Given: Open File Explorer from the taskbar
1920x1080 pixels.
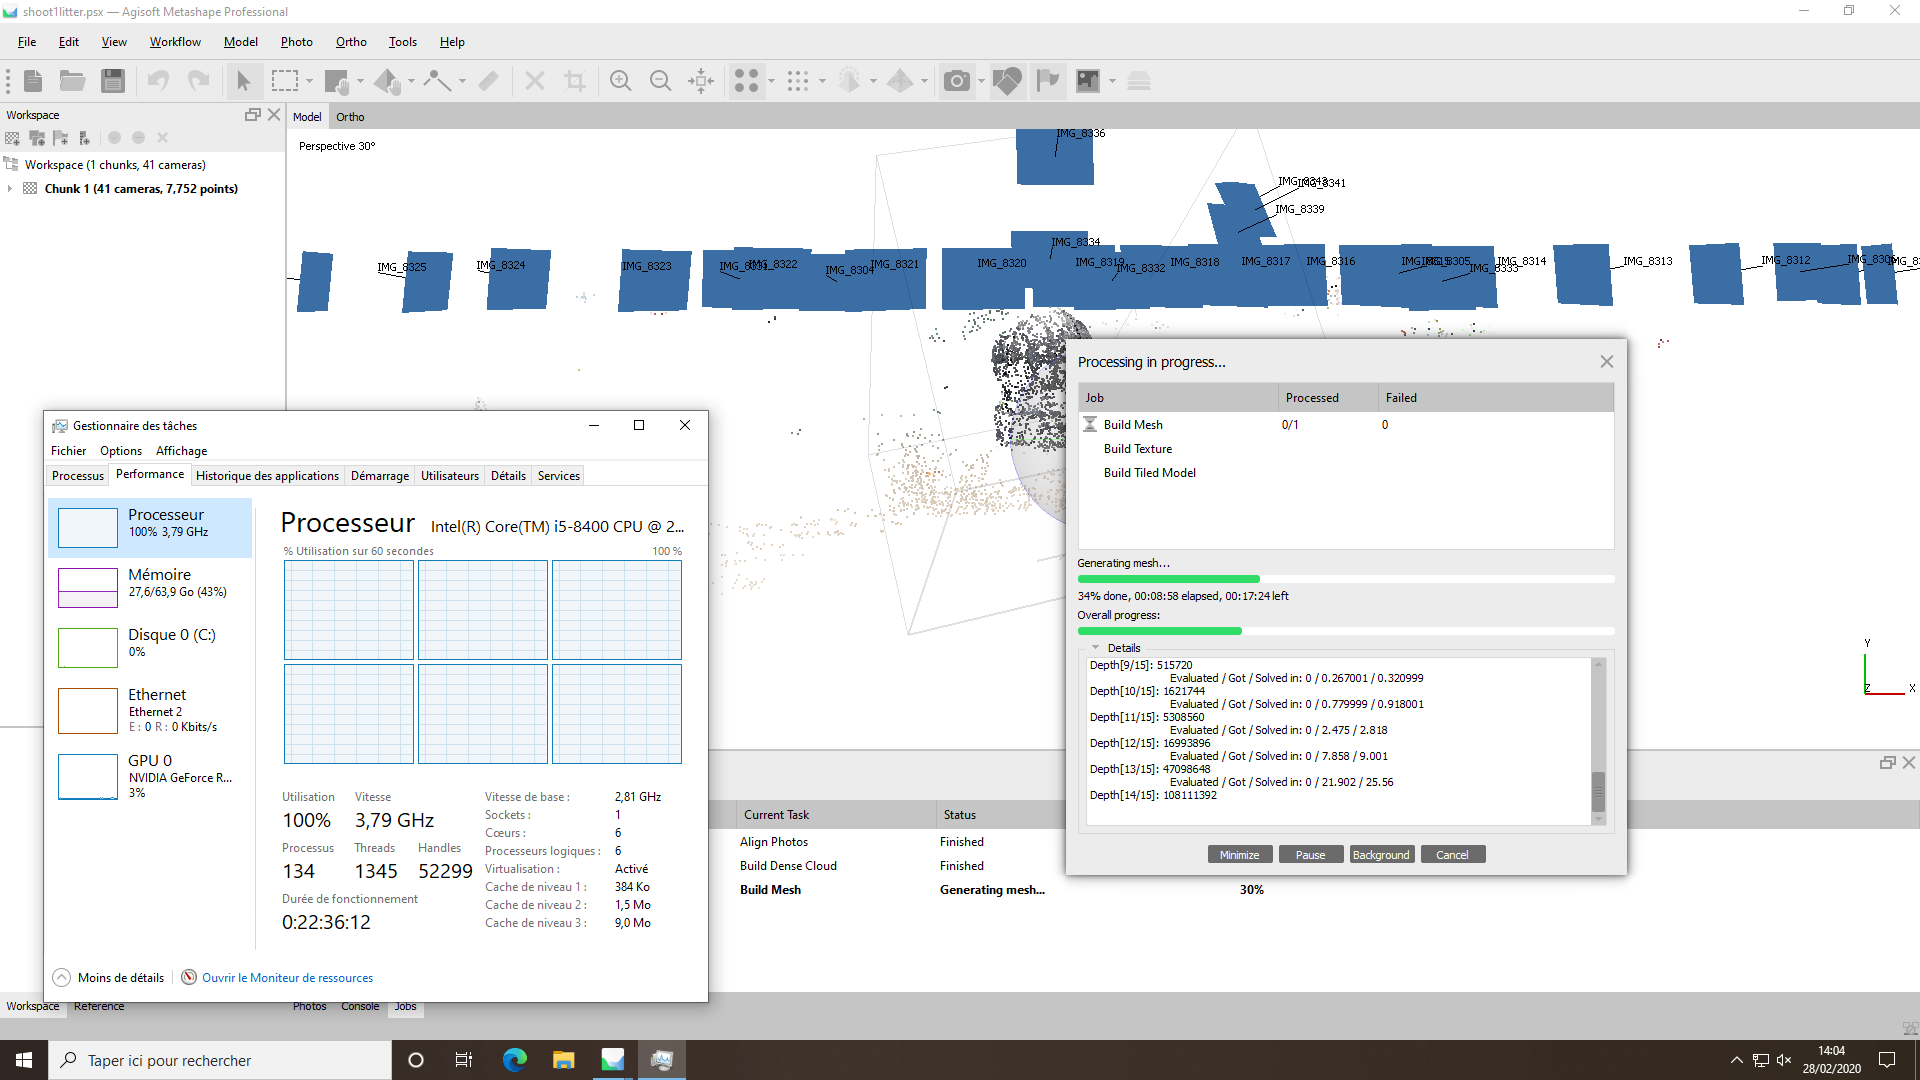Looking at the screenshot, I should click(x=564, y=1060).
